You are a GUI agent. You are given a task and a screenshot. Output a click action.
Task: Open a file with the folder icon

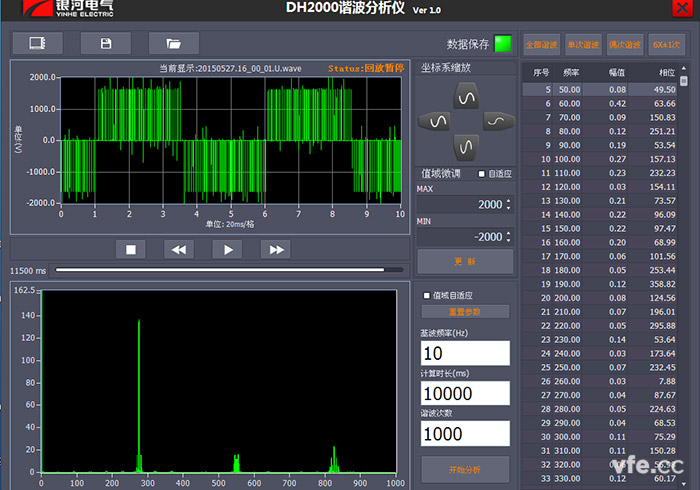click(173, 43)
